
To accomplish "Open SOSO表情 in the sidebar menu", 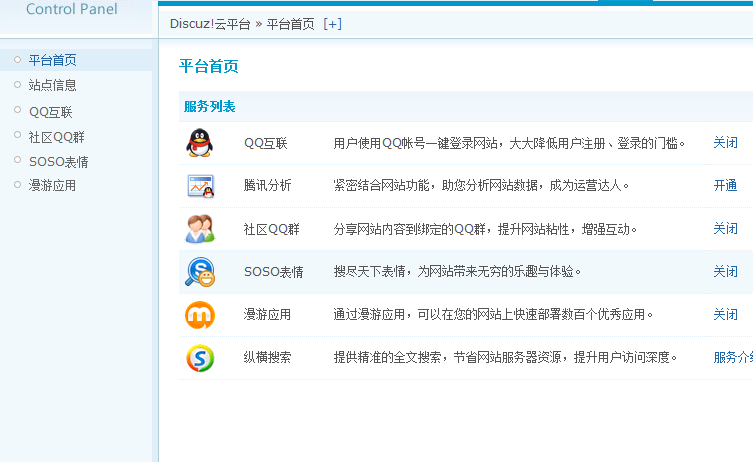I will 59,162.
